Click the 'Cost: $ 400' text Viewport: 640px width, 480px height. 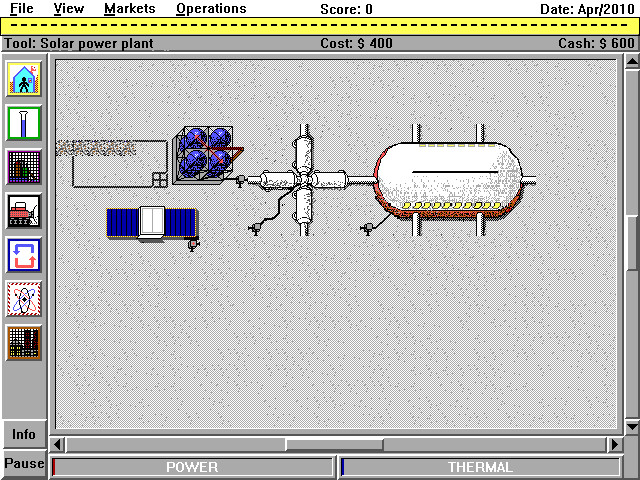pos(356,43)
